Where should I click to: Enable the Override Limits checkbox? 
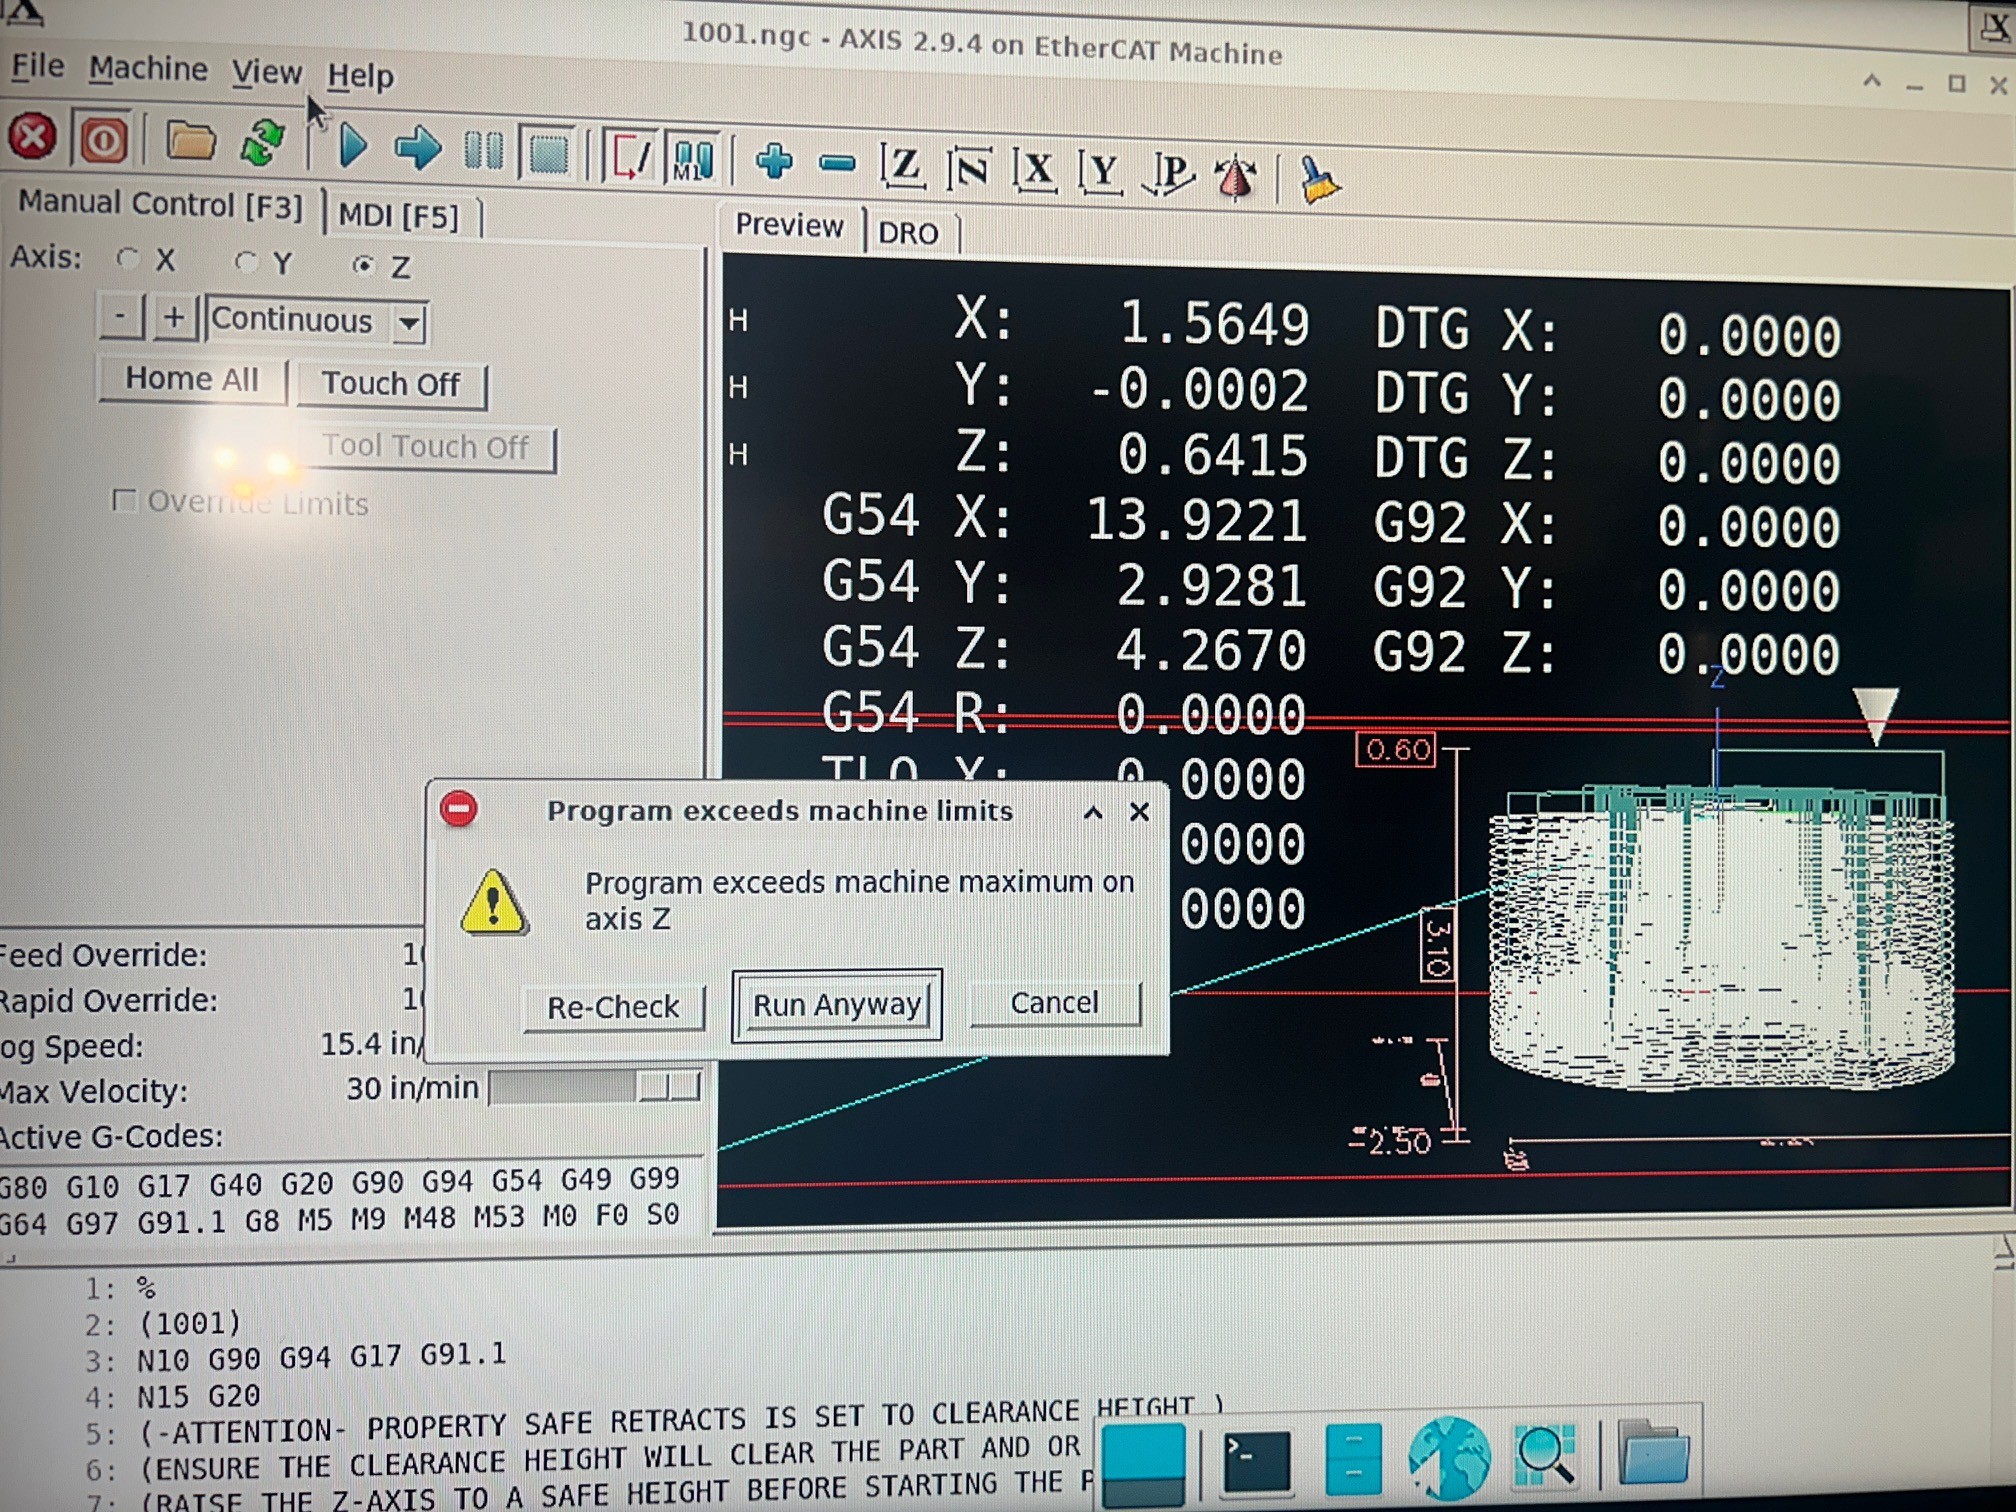(124, 500)
